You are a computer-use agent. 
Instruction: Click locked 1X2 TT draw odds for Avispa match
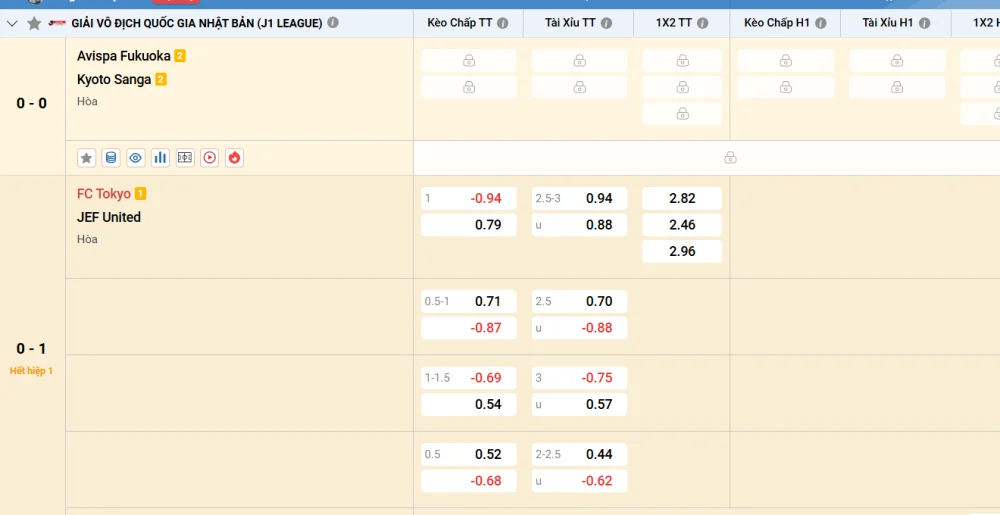coord(682,114)
